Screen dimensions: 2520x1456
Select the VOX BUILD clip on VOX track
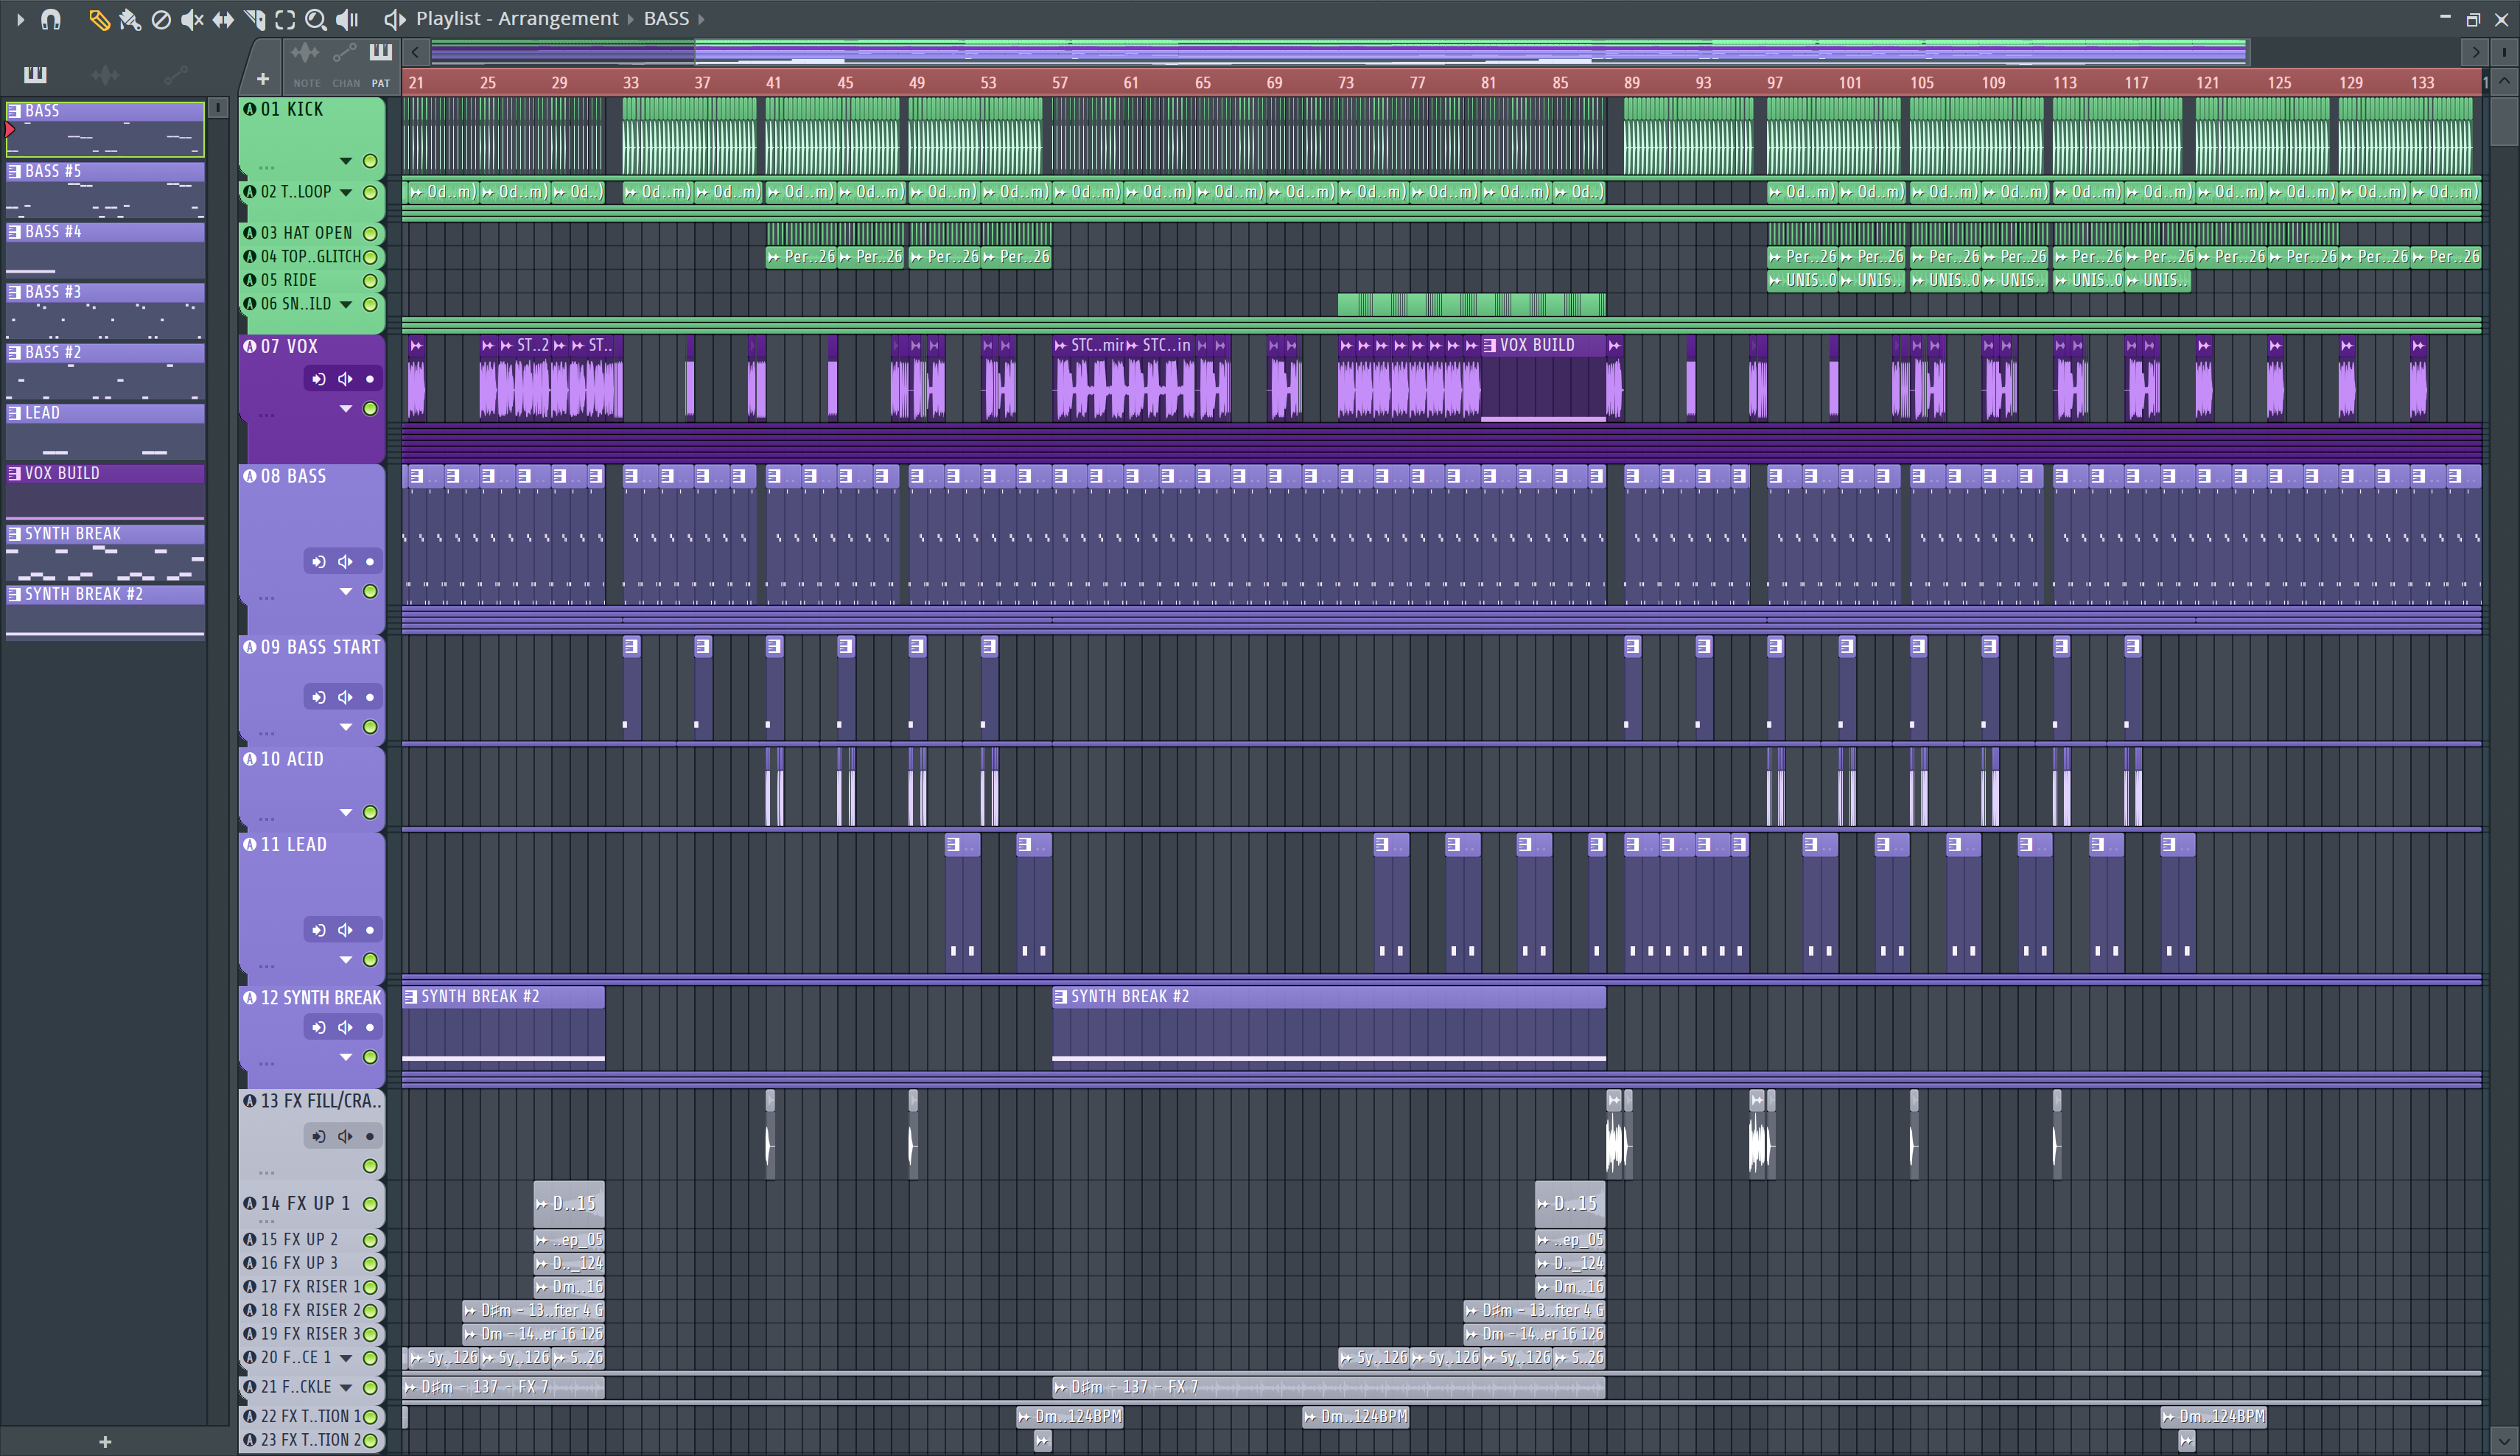(1543, 378)
